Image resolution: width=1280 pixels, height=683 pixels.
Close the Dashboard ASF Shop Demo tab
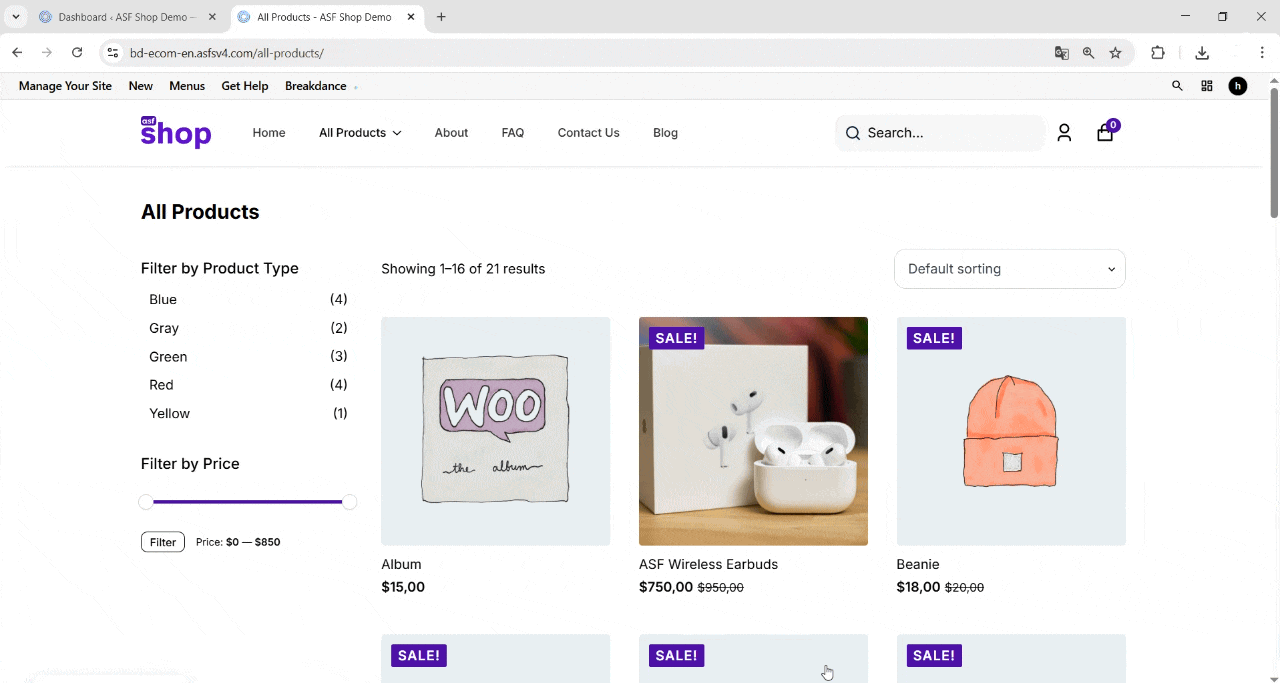click(212, 17)
